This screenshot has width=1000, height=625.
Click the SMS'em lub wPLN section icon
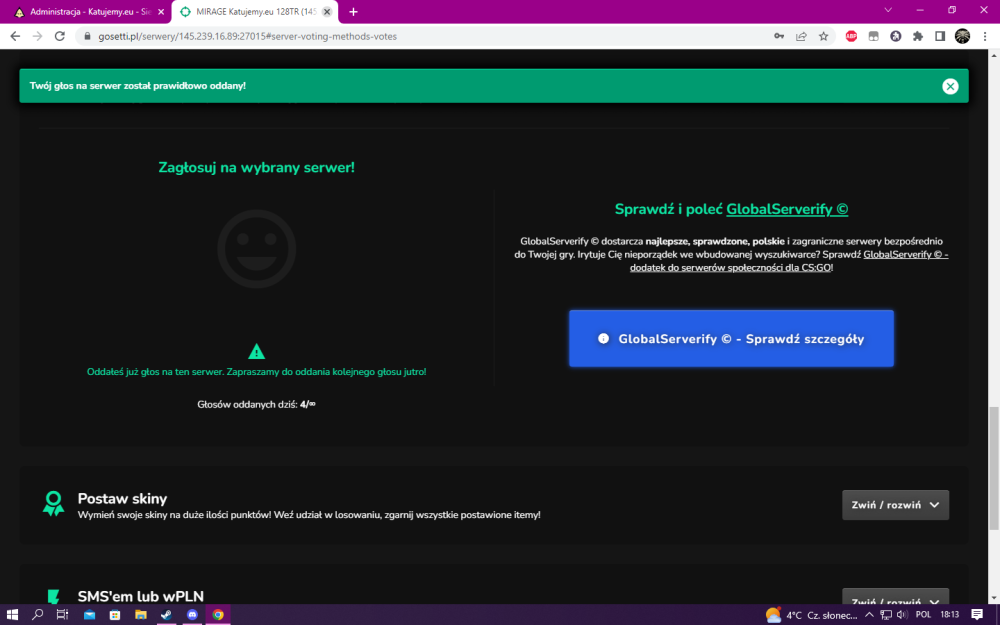click(x=54, y=596)
